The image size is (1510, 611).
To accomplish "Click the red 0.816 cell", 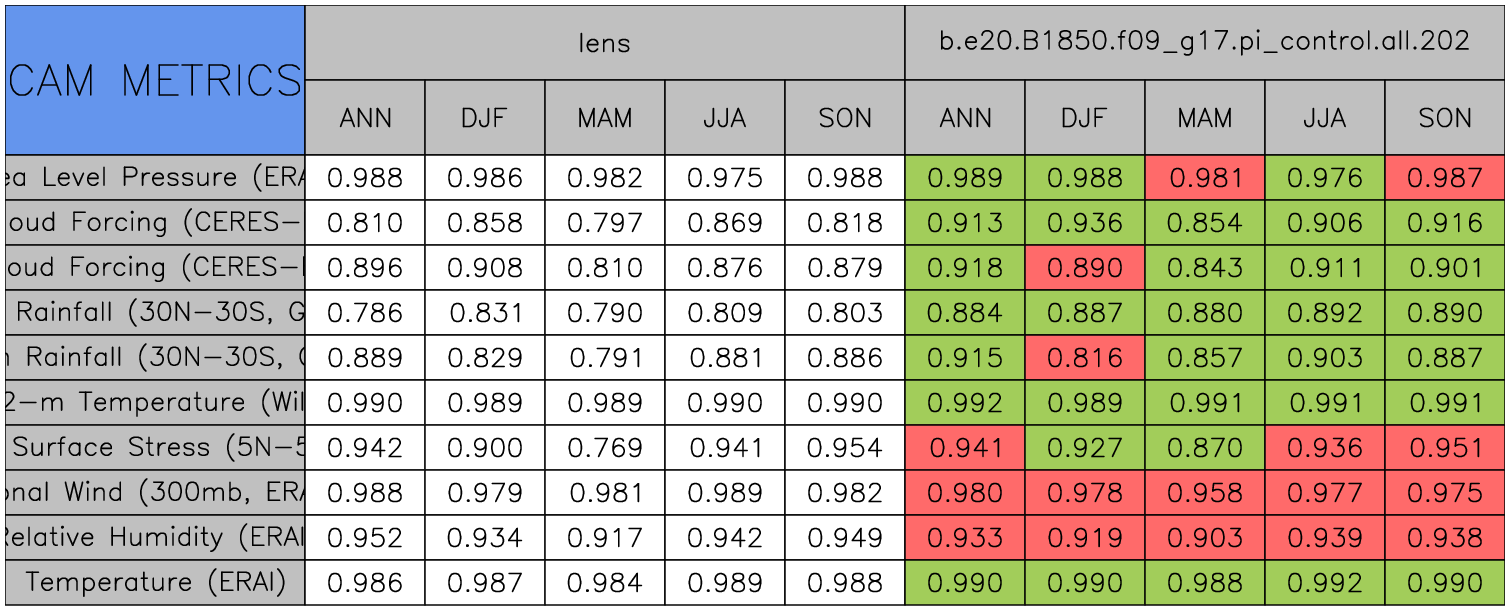I will click(1084, 358).
